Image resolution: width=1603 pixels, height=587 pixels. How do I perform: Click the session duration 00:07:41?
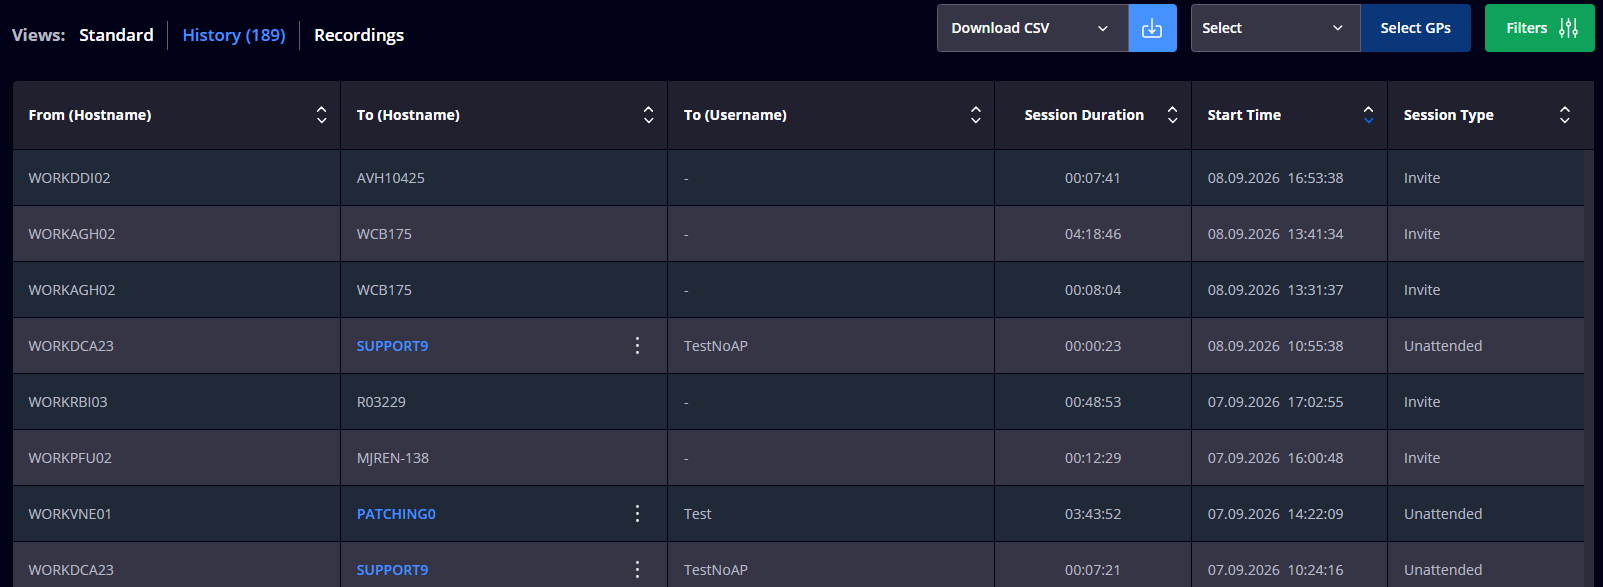tap(1093, 178)
